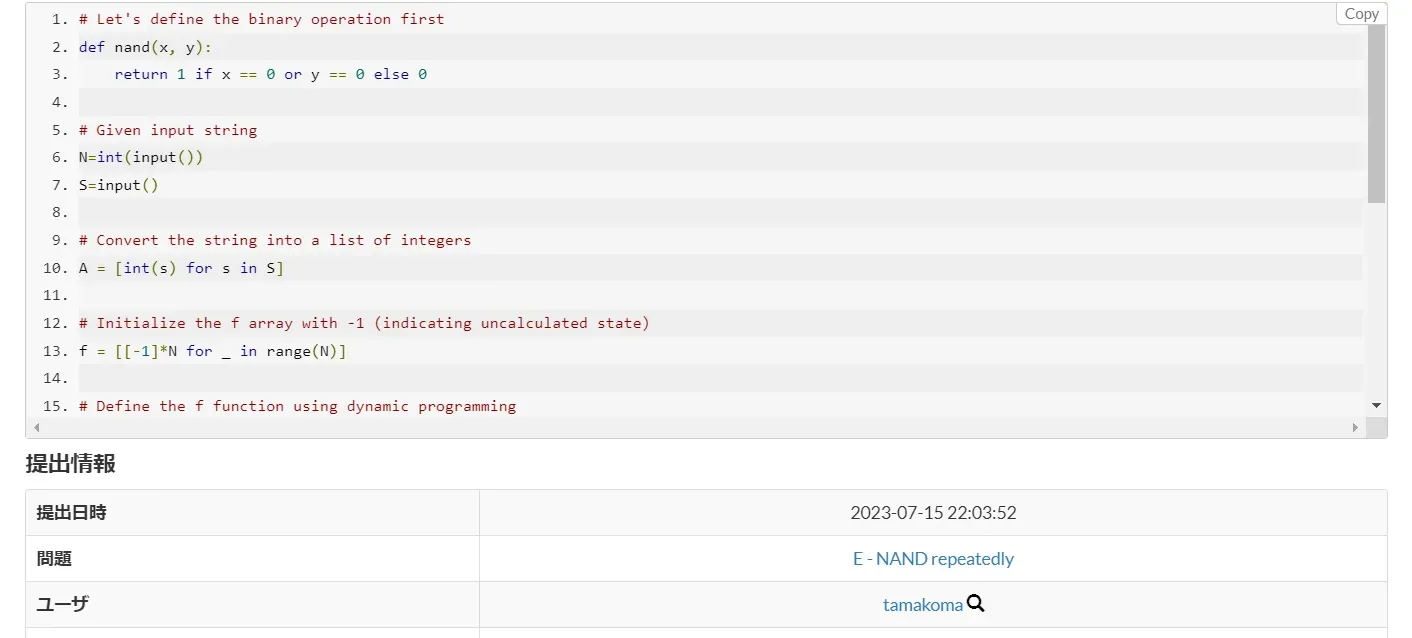Click the 'Define the f function' comment line
The image size is (1412, 638).
[297, 406]
